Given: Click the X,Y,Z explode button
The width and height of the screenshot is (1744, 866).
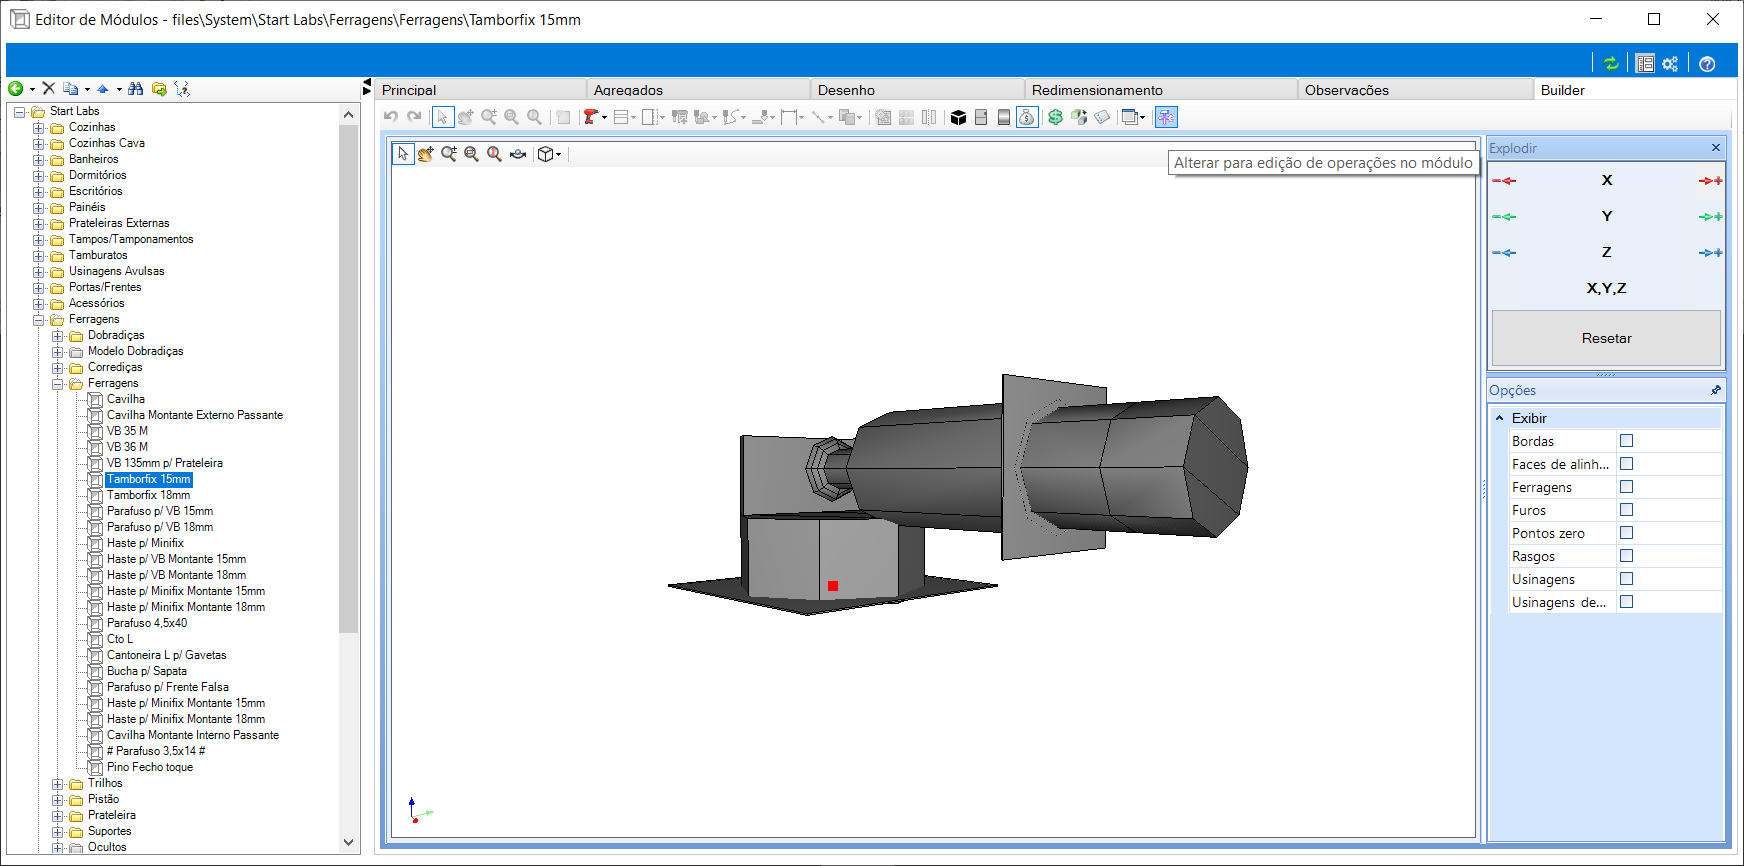Looking at the screenshot, I should coord(1606,288).
